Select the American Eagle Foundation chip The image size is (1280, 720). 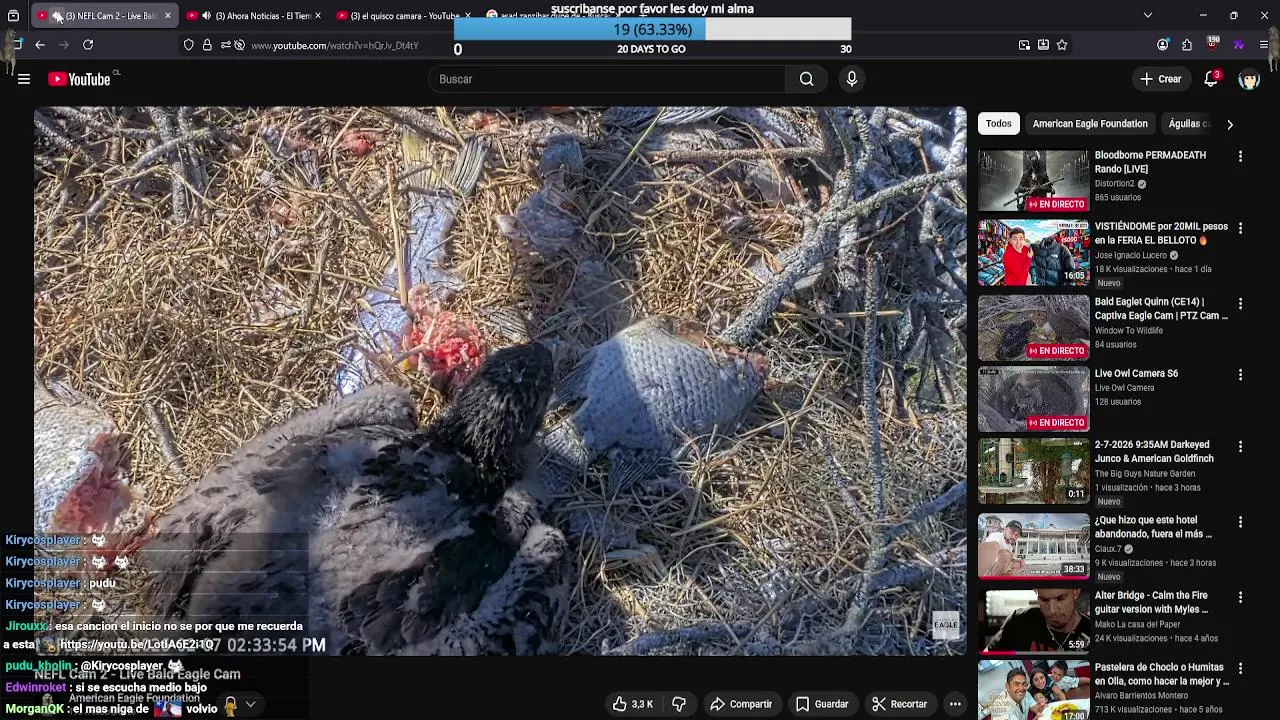click(1090, 124)
